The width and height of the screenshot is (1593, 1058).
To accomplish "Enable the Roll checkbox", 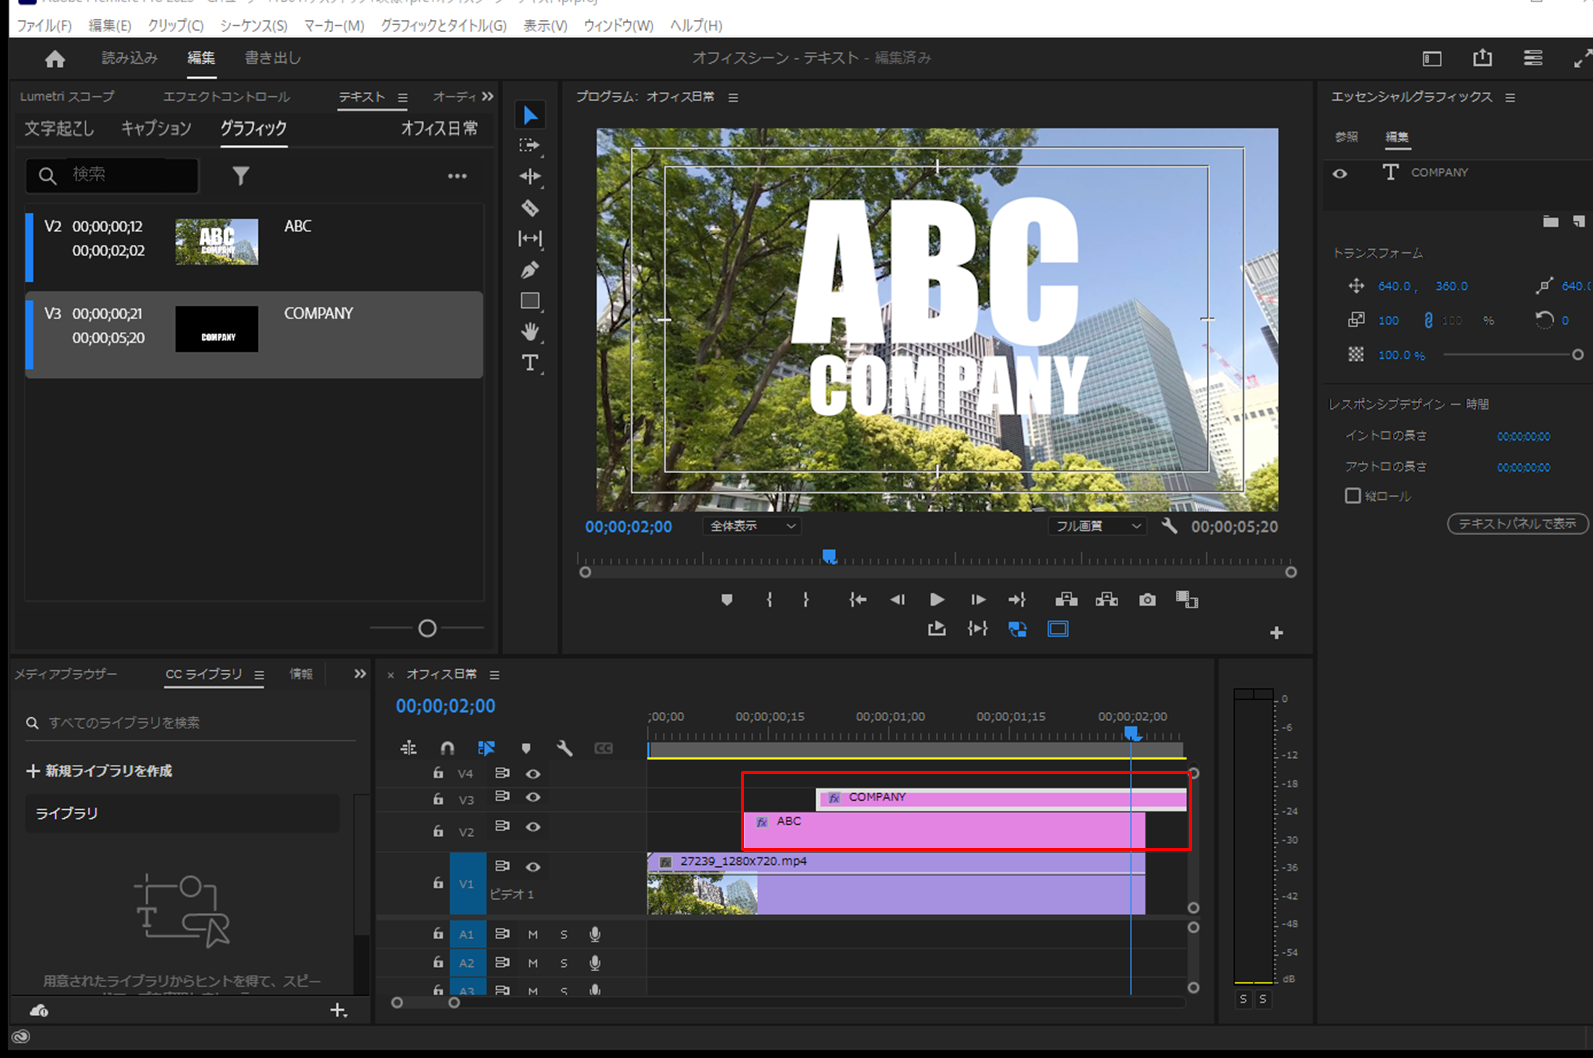I will point(1353,496).
